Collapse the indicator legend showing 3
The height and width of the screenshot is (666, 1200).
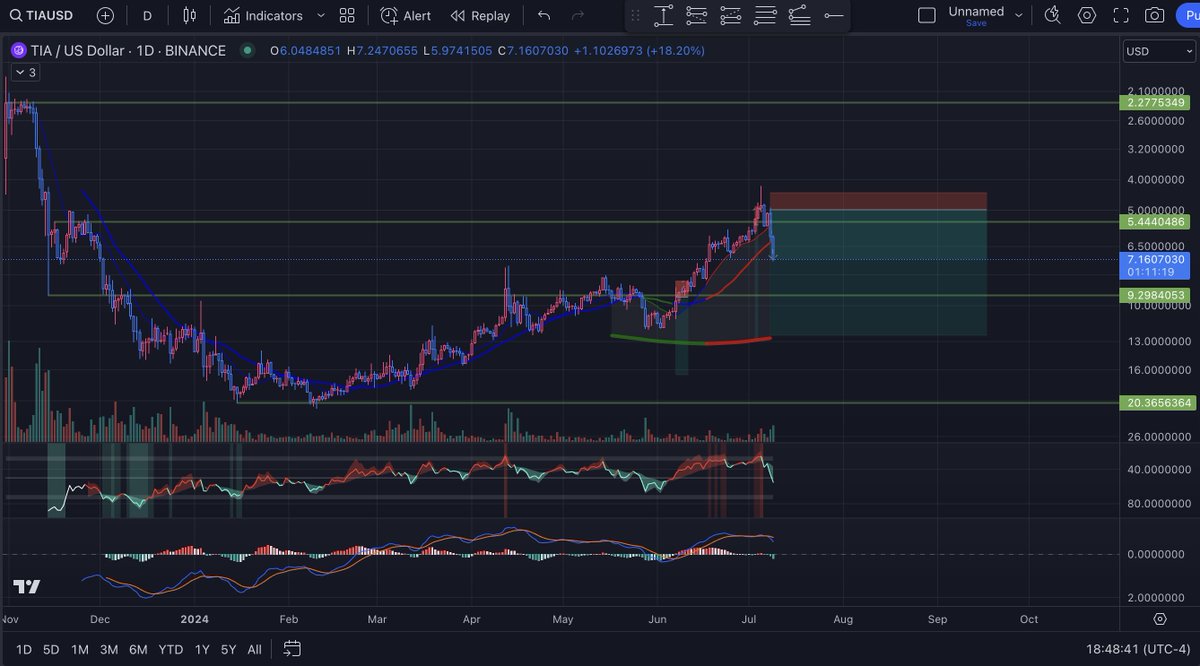pyautogui.click(x=25, y=73)
